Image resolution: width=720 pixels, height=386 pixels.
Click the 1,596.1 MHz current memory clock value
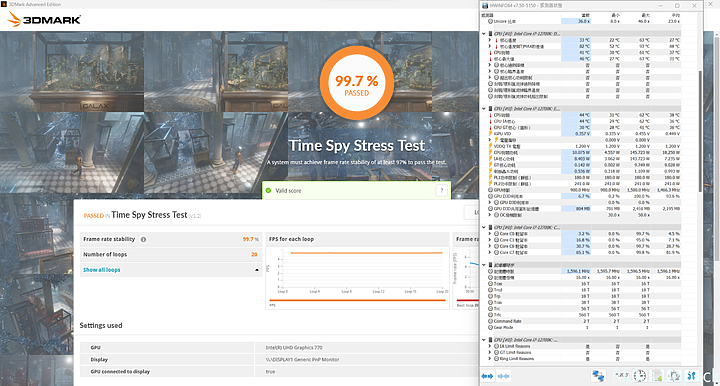click(578, 271)
